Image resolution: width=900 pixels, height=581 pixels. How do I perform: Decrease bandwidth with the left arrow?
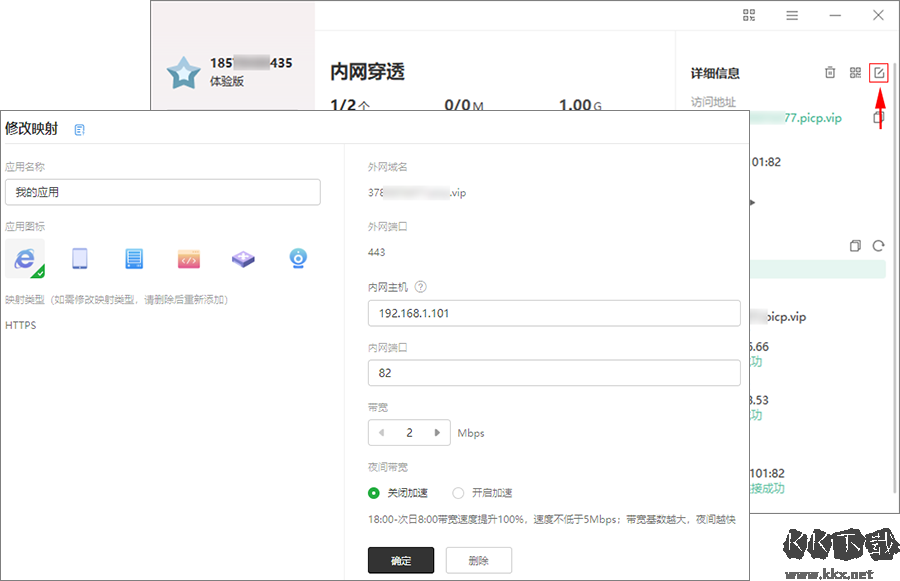coord(382,433)
